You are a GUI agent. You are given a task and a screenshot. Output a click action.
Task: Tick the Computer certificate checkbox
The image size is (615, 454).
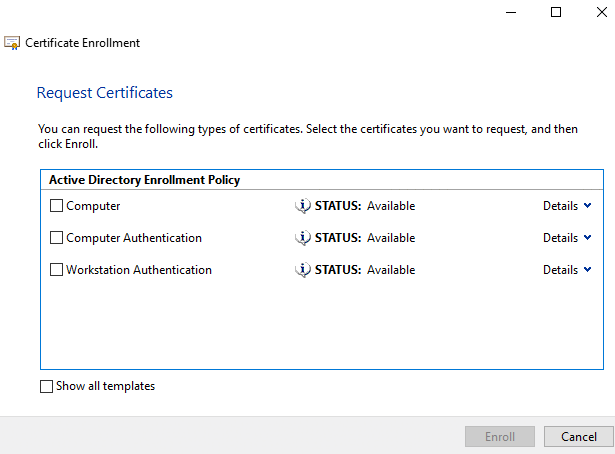56,206
